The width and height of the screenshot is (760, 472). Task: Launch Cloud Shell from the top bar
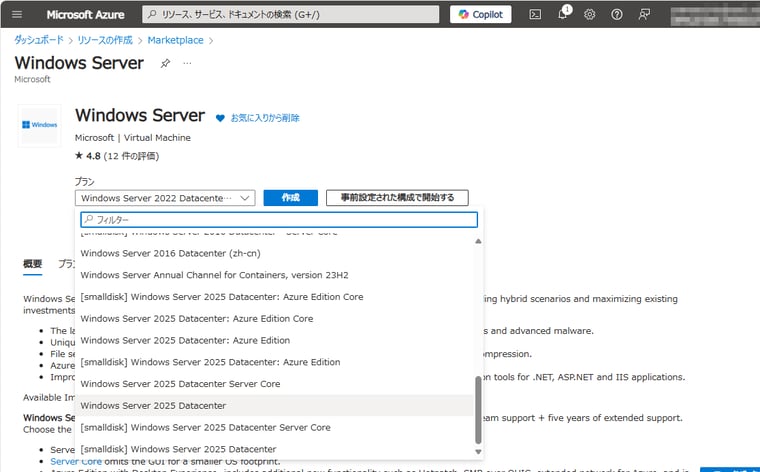[x=535, y=14]
